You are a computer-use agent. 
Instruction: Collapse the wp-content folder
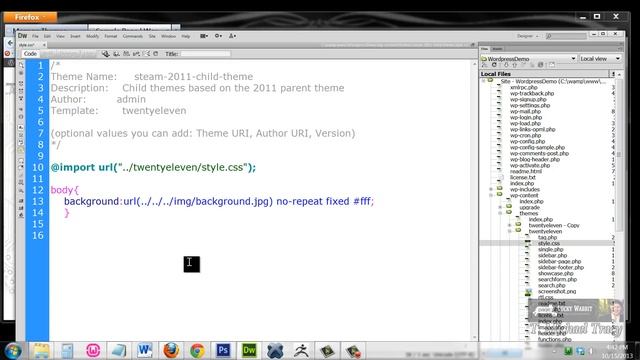pyautogui.click(x=491, y=196)
